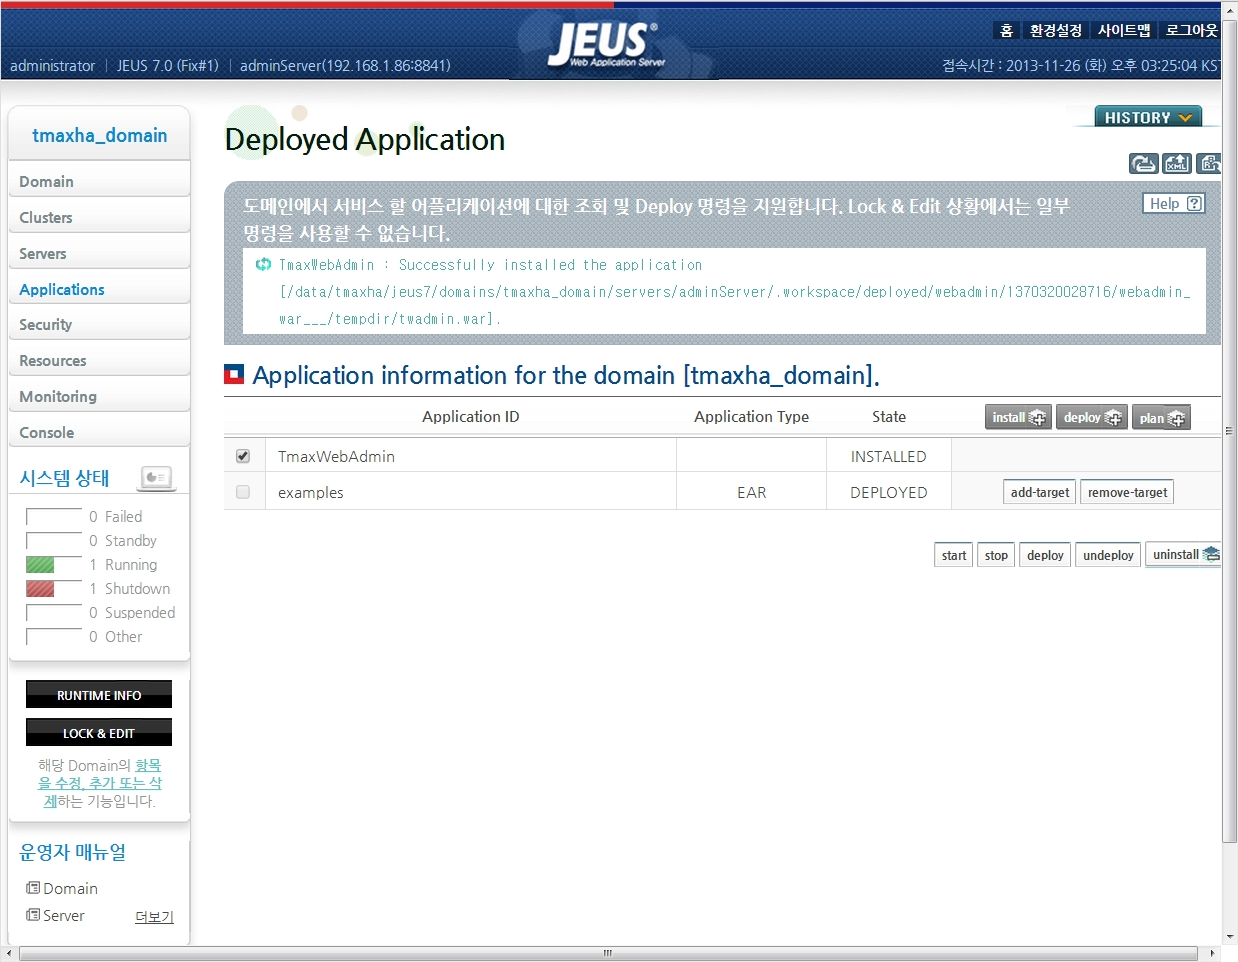Viewport: 1238px width, 962px height.
Task: Click the '0 Other' status text
Action: pos(116,636)
